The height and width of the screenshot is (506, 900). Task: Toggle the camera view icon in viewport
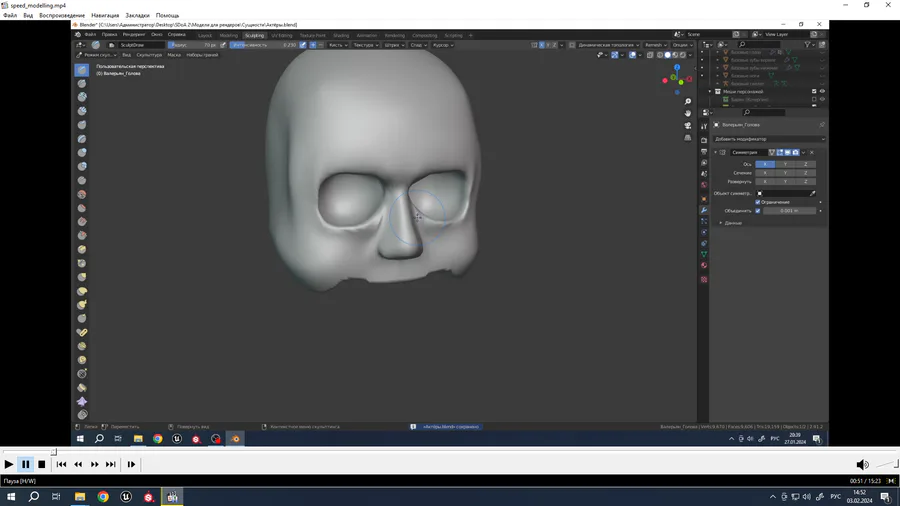tap(688, 126)
